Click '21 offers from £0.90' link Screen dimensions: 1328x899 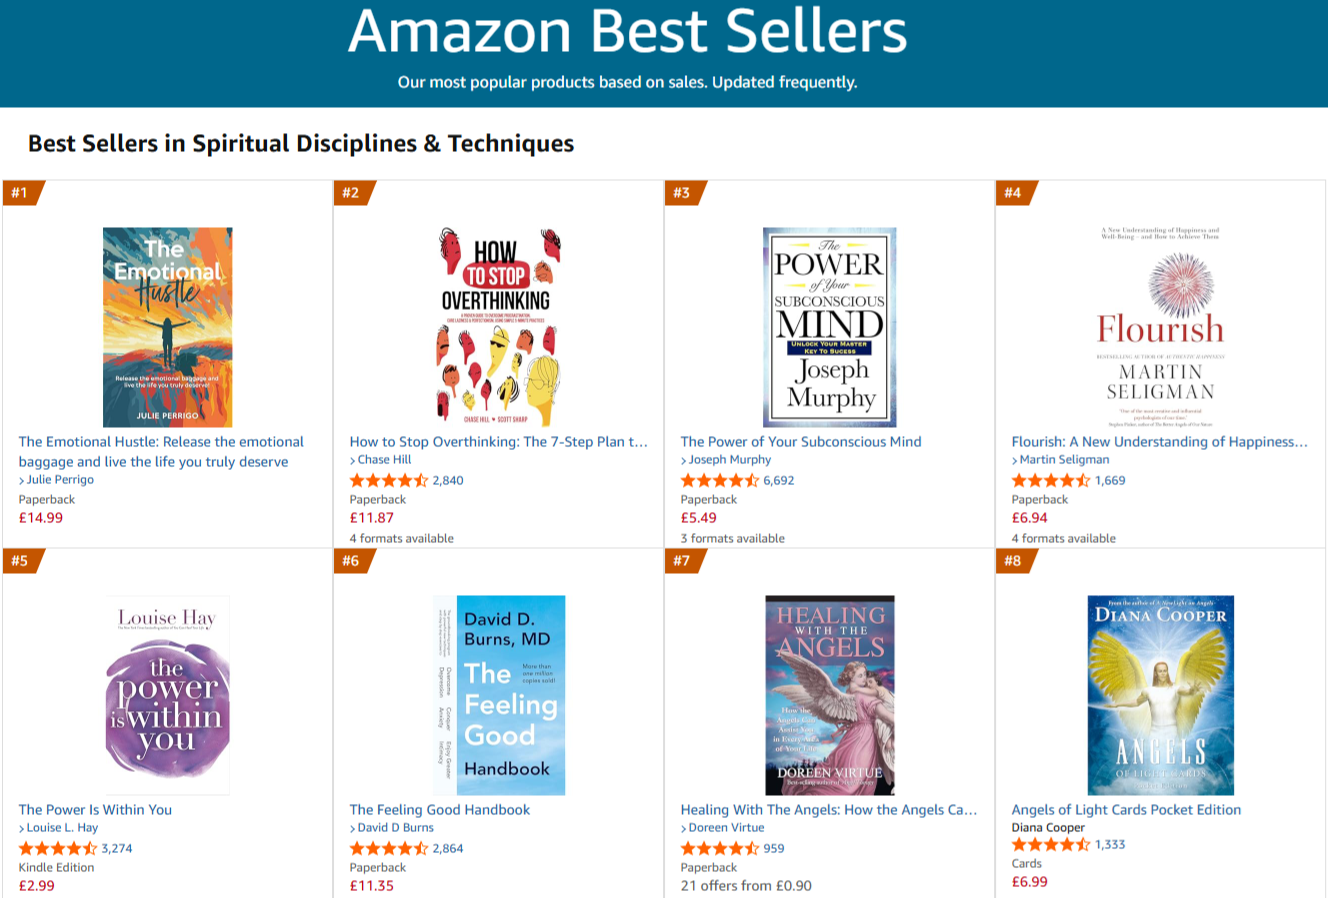[746, 886]
